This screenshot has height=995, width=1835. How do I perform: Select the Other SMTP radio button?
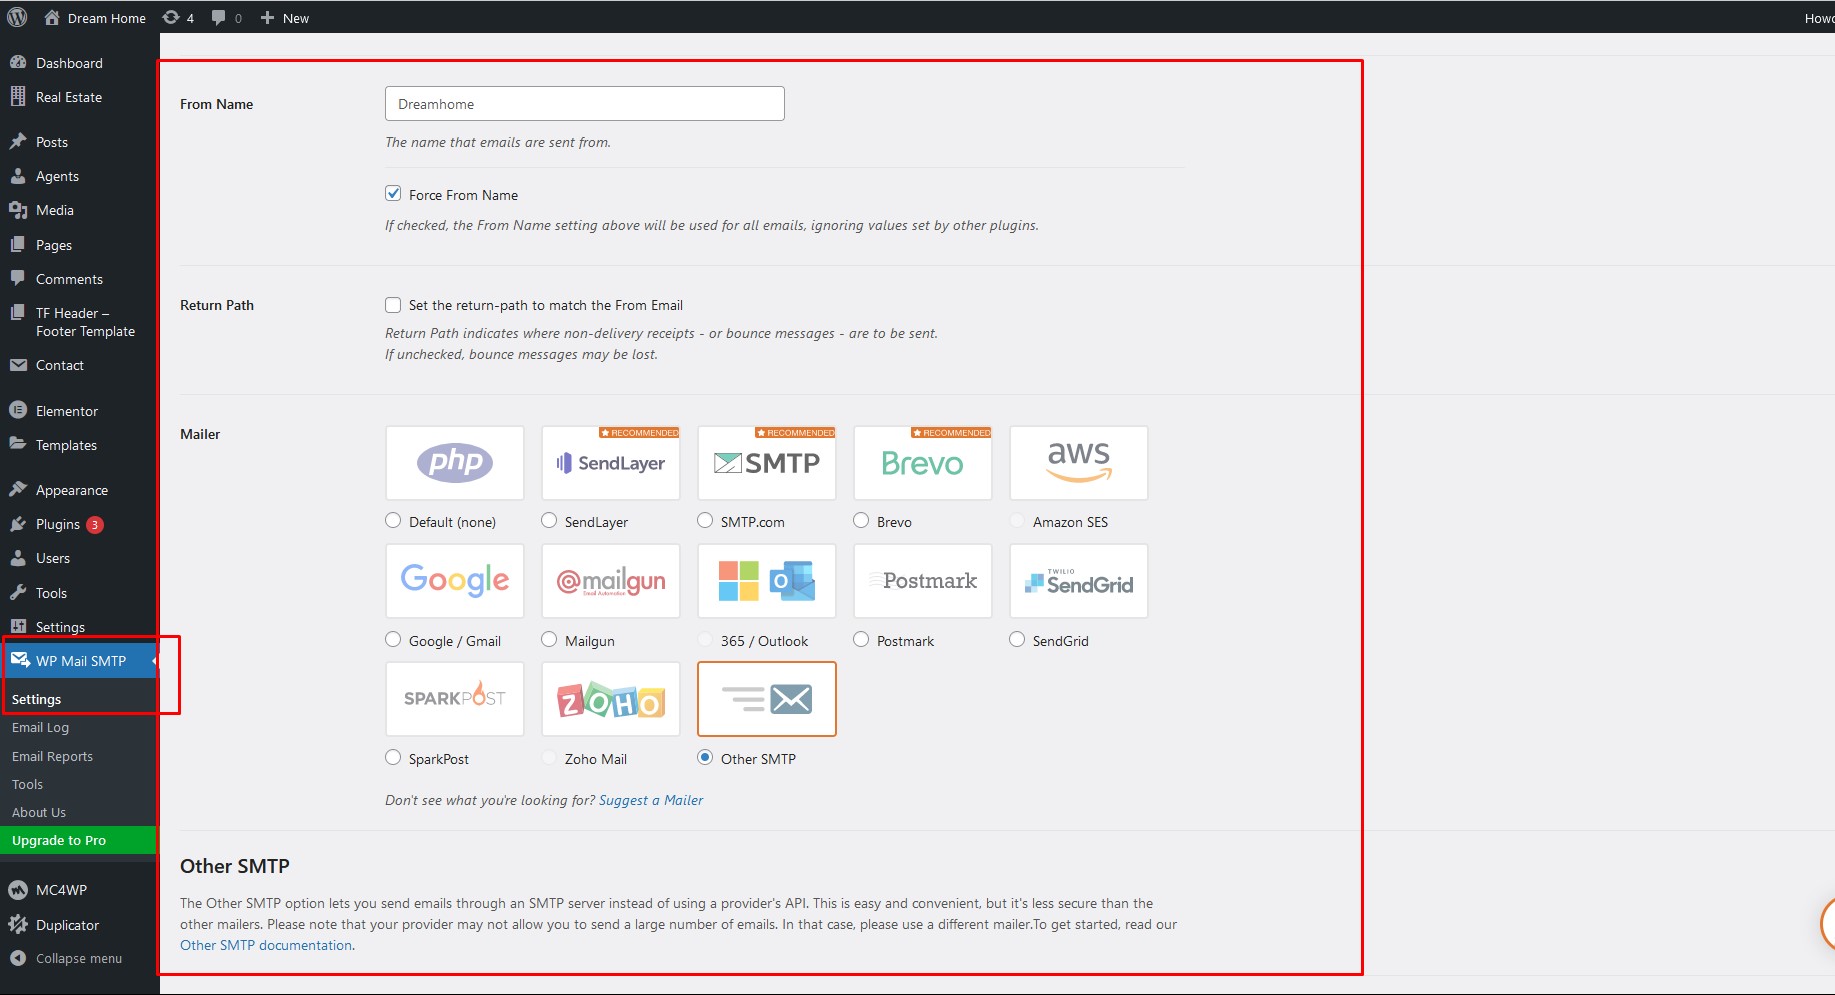click(x=705, y=758)
